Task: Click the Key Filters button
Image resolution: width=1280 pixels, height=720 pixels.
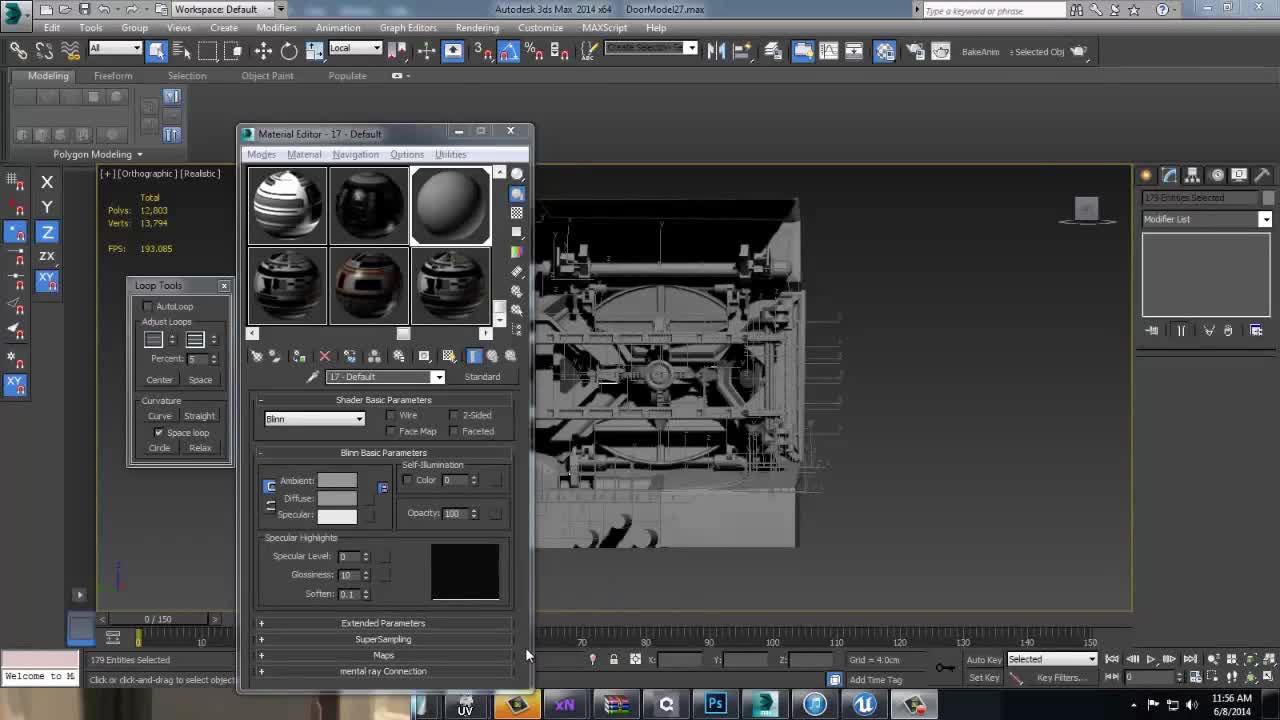Action: [1061, 677]
